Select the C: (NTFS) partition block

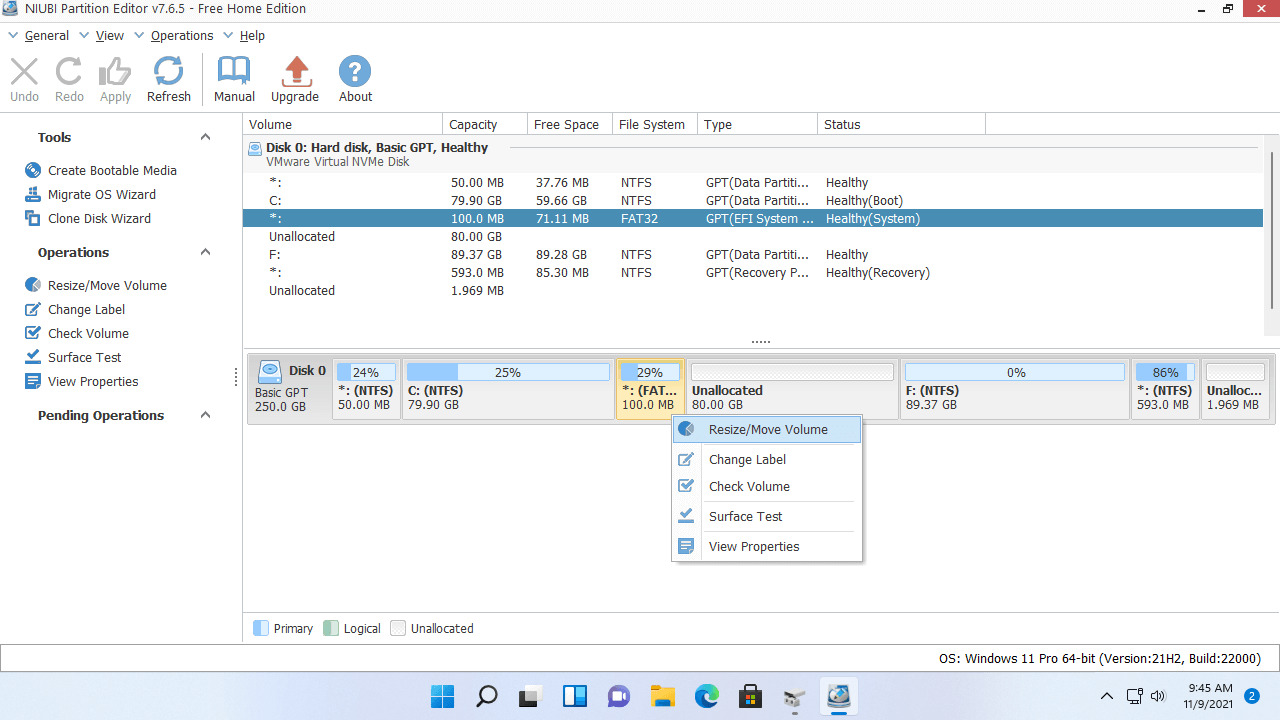click(508, 390)
